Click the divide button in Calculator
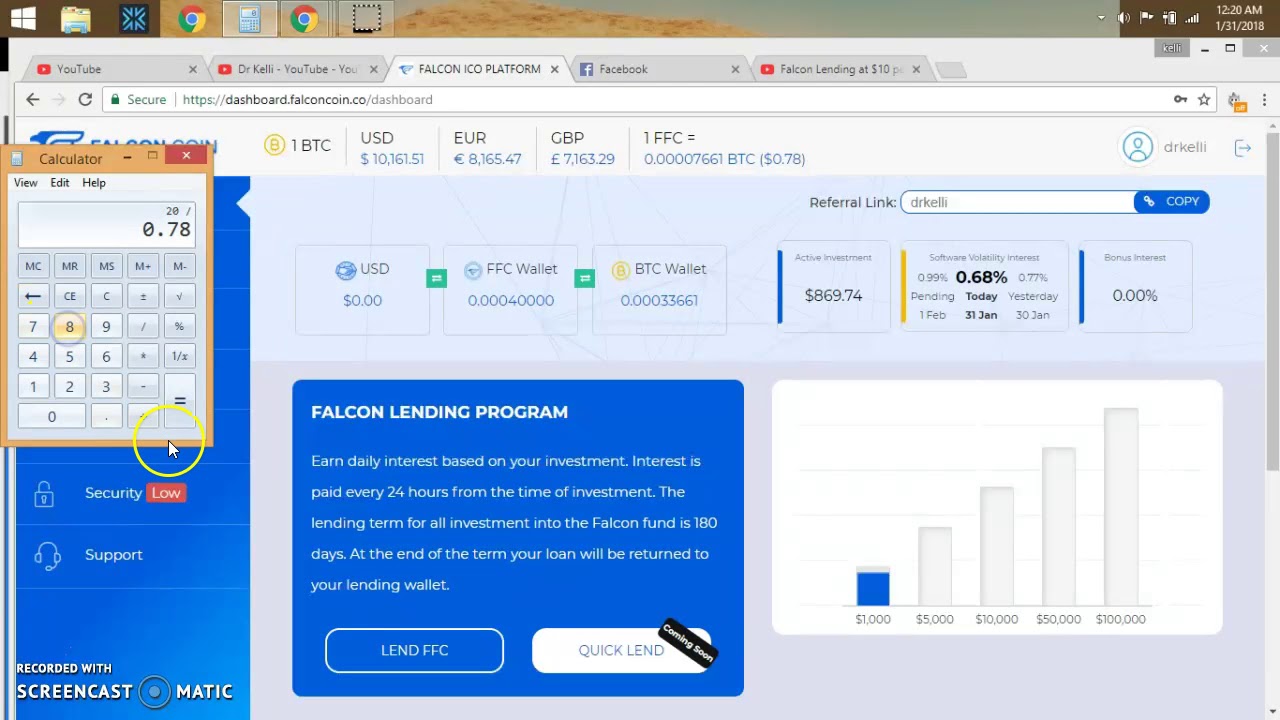Image resolution: width=1280 pixels, height=720 pixels. (143, 326)
